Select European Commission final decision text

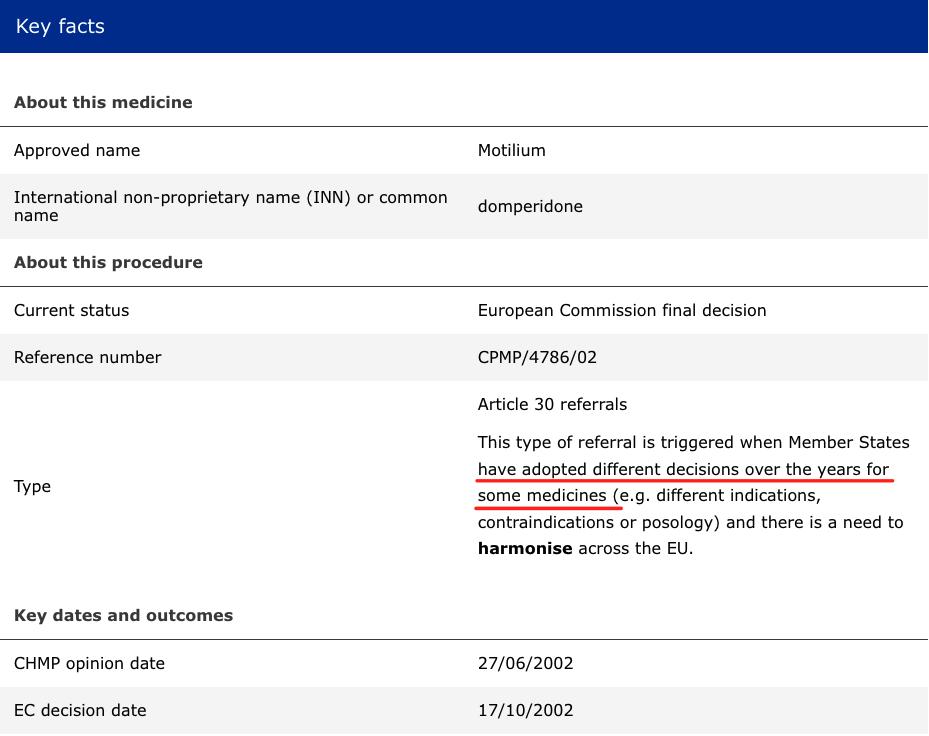[x=621, y=311]
